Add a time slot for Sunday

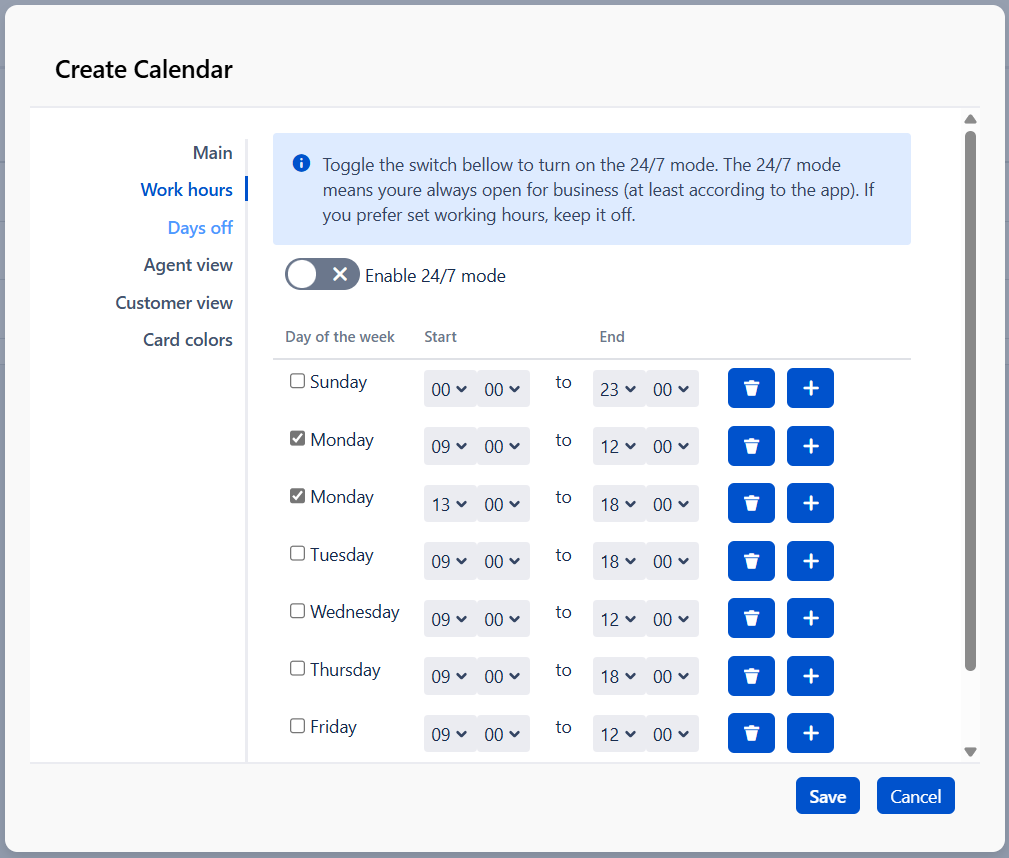810,389
